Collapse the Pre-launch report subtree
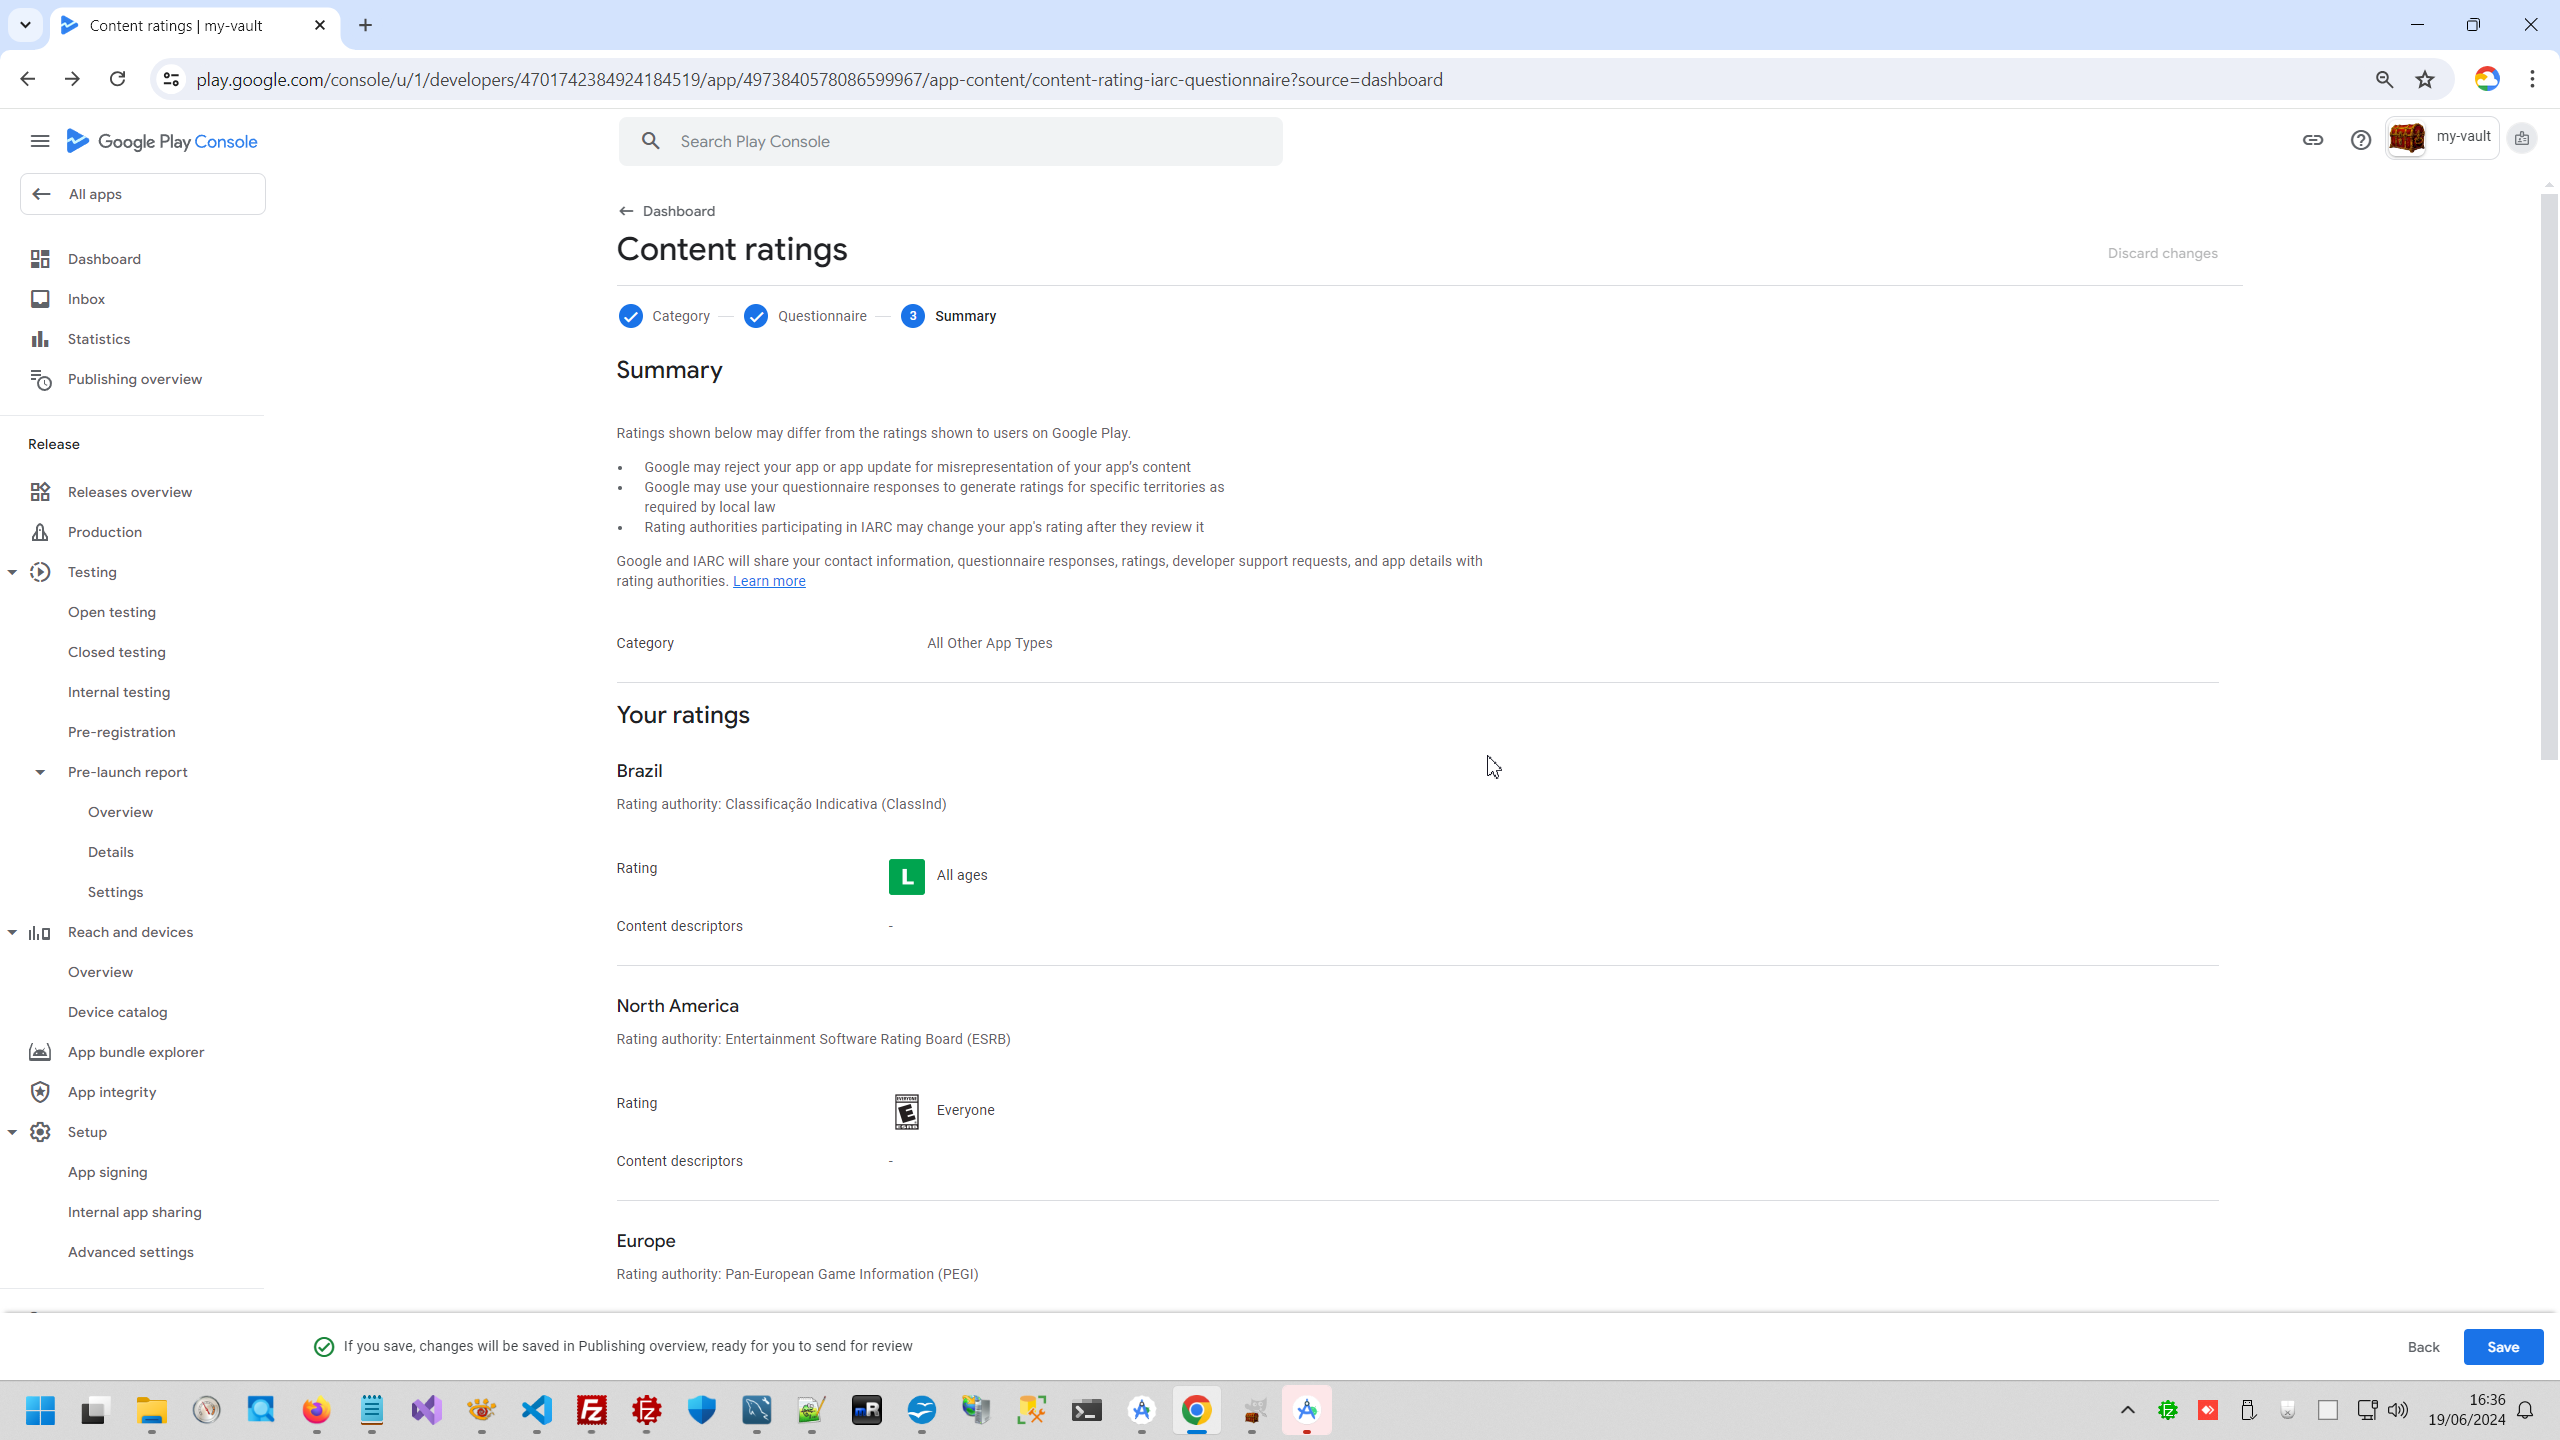Image resolution: width=2560 pixels, height=1440 pixels. coord(40,772)
